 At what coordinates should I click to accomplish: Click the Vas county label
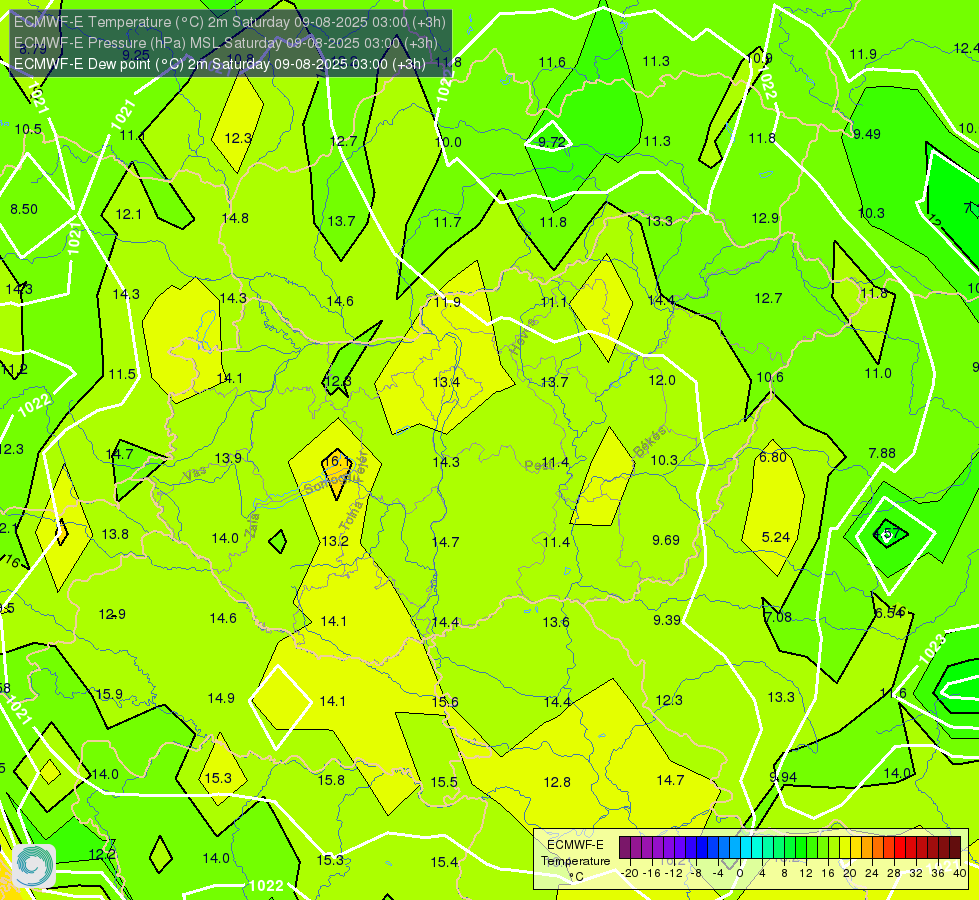[x=195, y=474]
